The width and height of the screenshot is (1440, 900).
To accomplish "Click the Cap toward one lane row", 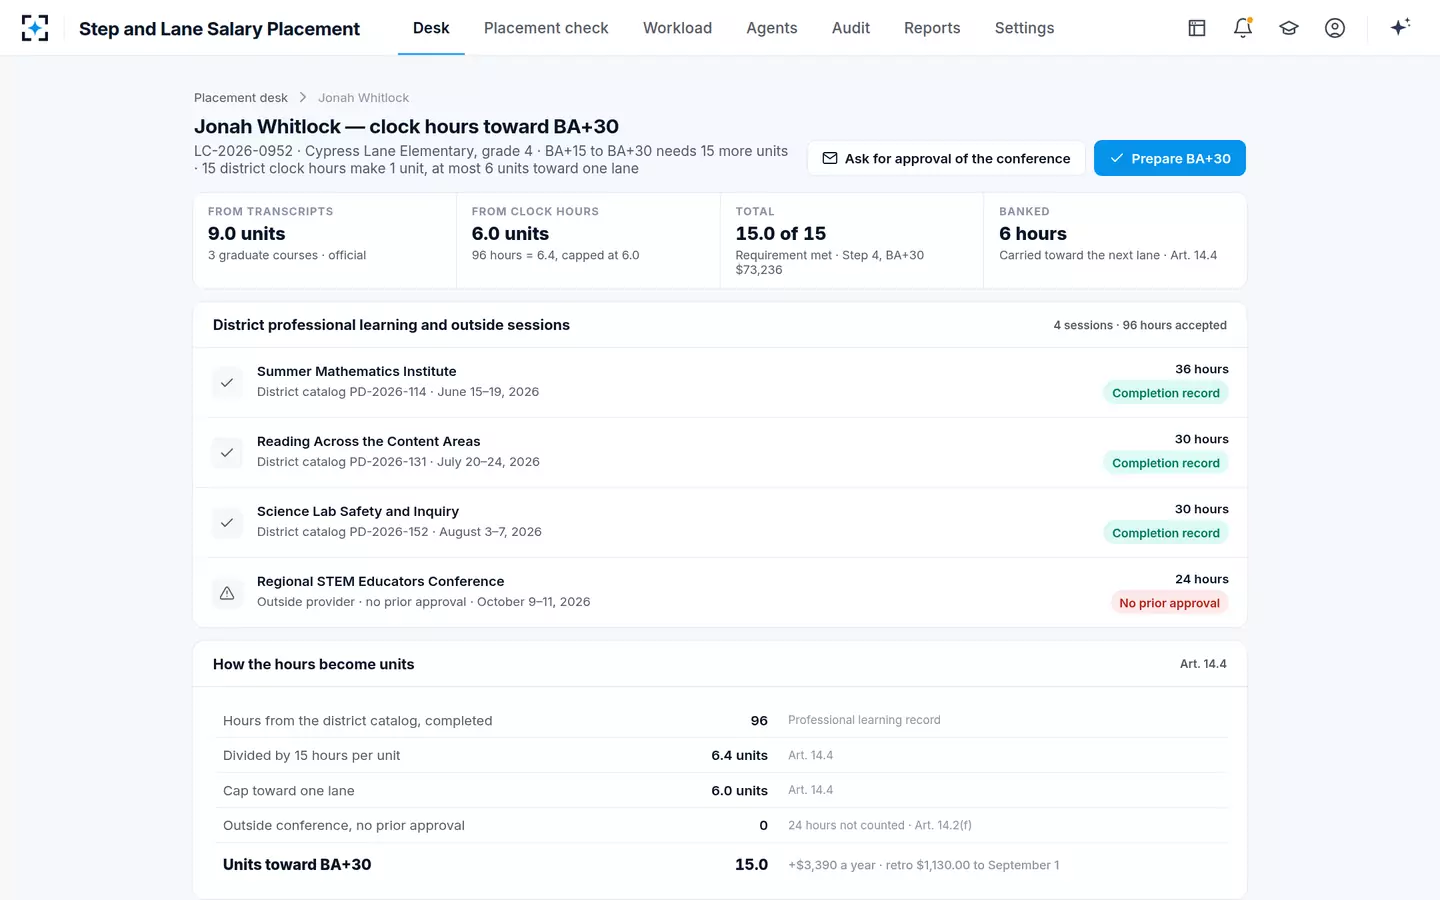I will [720, 790].
